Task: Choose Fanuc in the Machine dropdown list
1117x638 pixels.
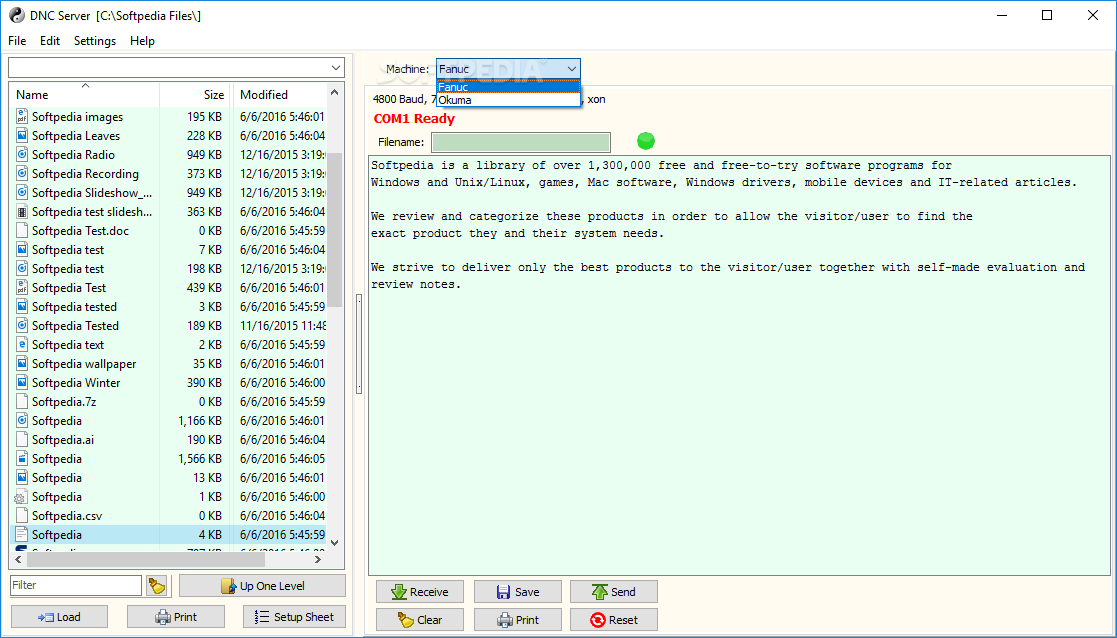Action: point(509,87)
